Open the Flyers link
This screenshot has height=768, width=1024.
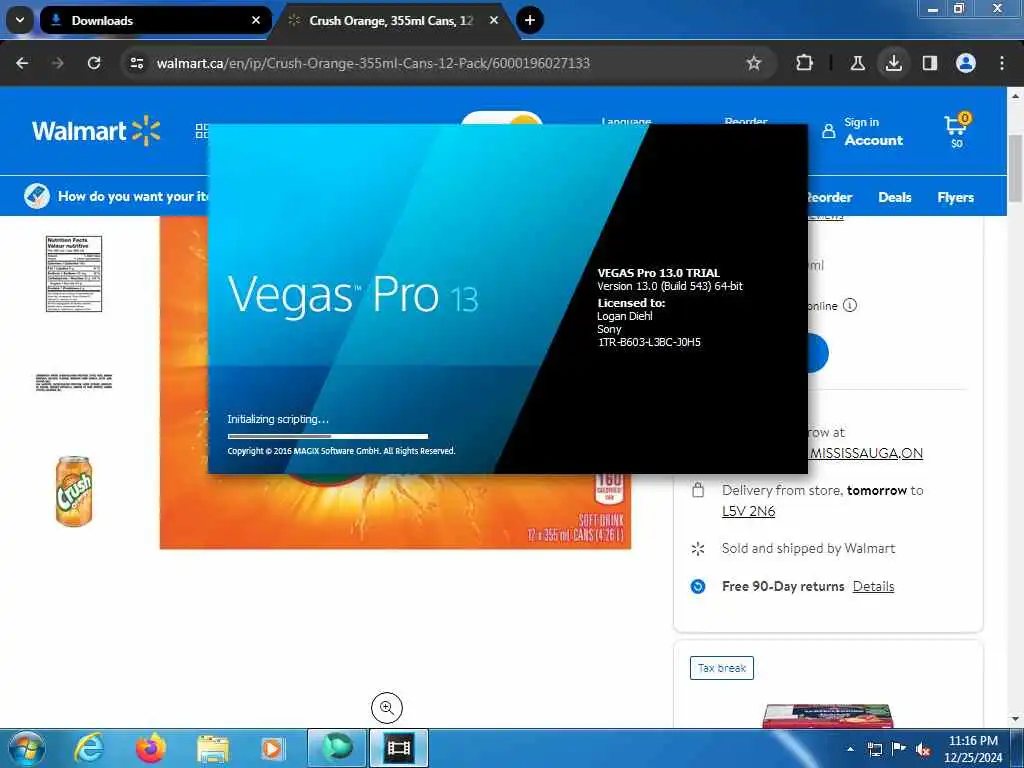955,197
